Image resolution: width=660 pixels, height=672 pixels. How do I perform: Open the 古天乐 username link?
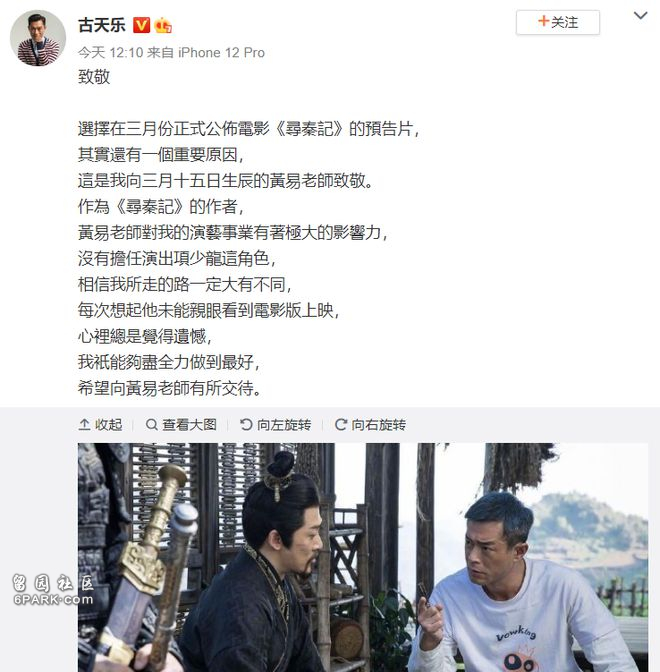pos(102,25)
